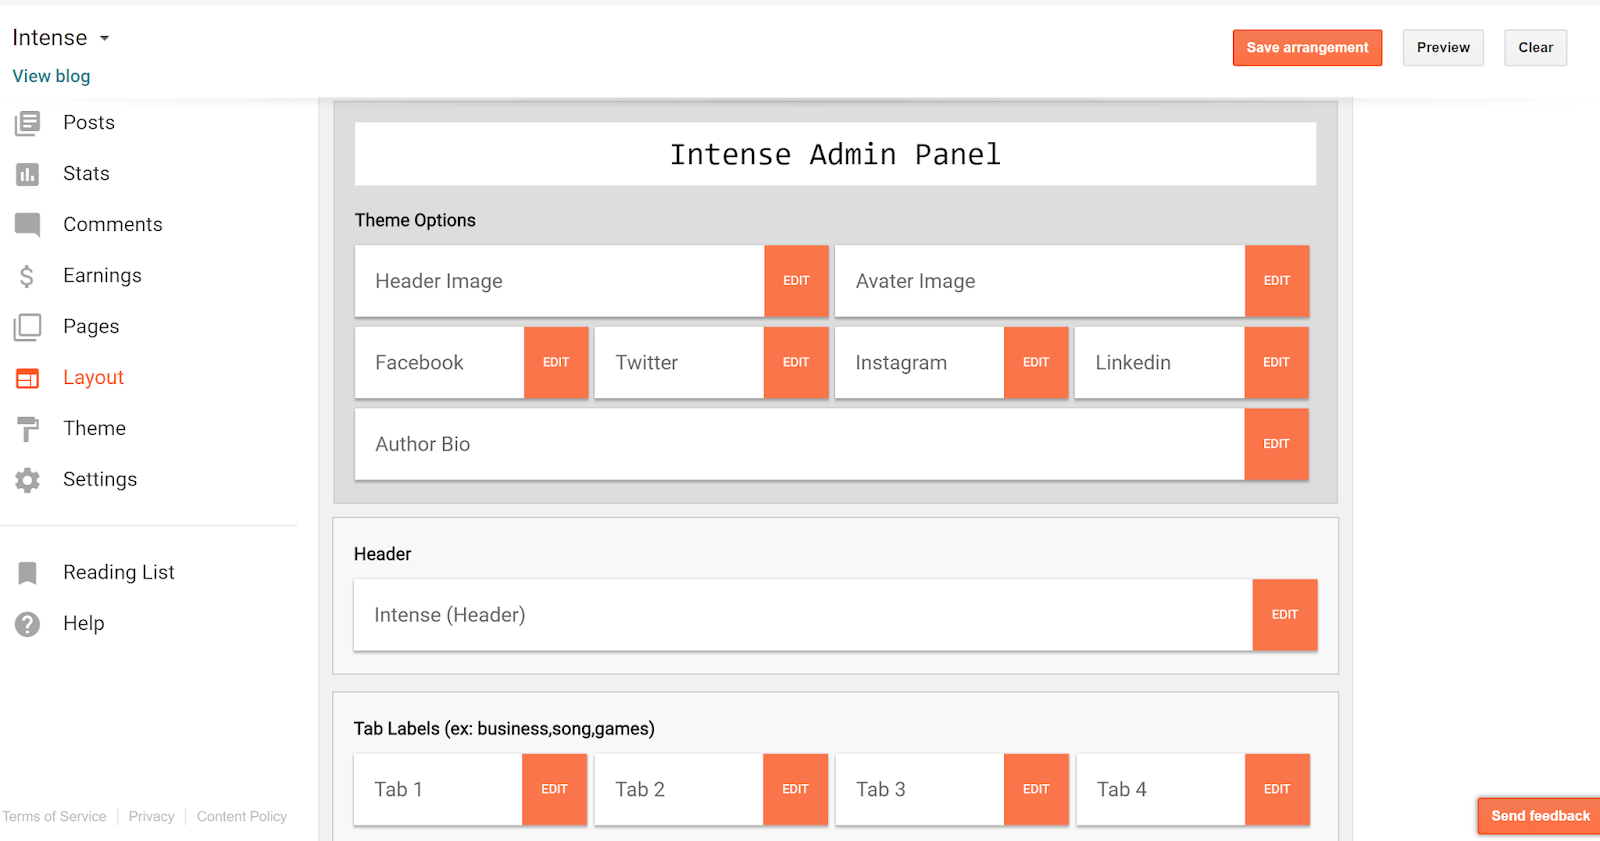Click the Theme paint roller icon
1600x841 pixels.
click(x=28, y=429)
